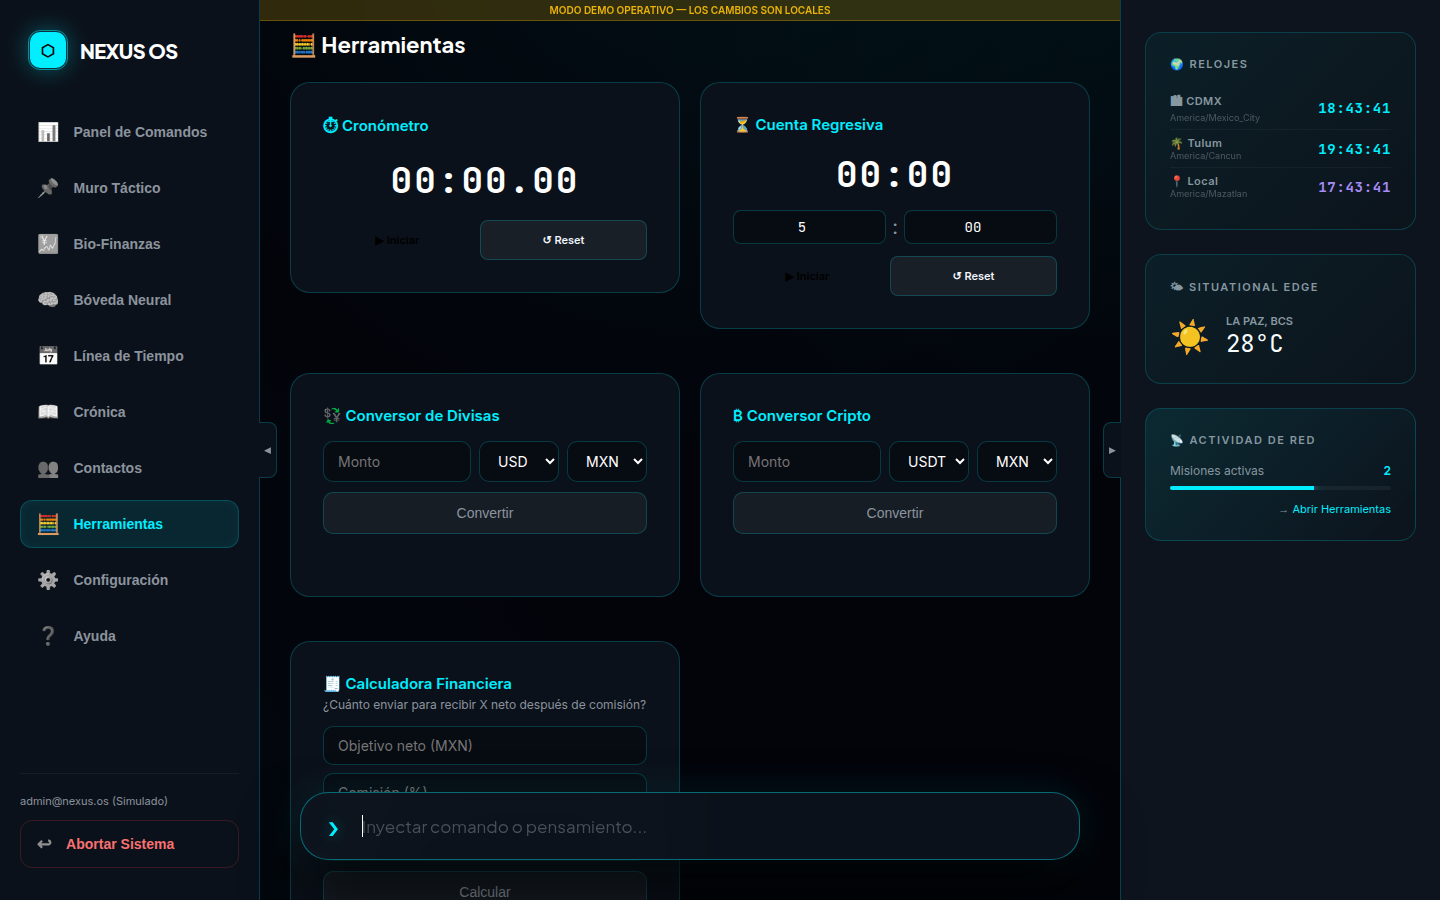This screenshot has width=1440, height=900.
Task: Open the Crónica book icon
Action: 48,412
